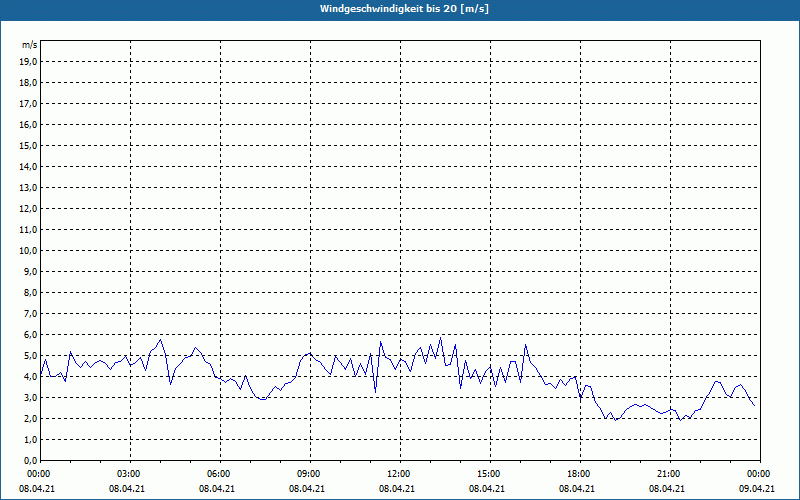
Task: Click the 18,0 y-axis label
Action: [29, 83]
